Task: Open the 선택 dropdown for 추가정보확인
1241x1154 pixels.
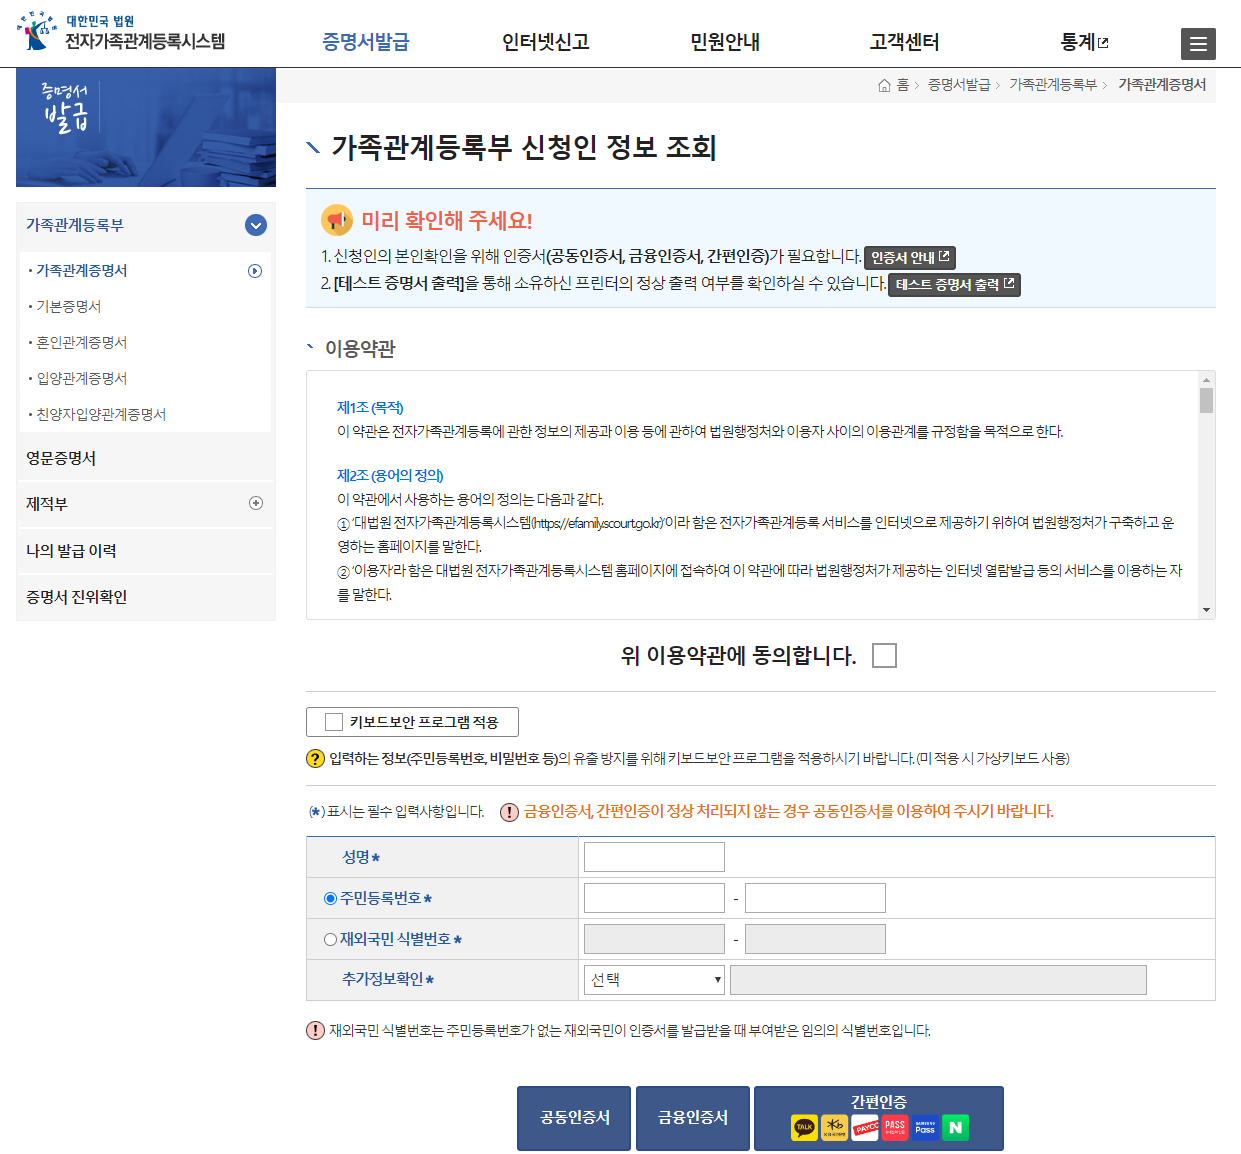Action: (653, 979)
